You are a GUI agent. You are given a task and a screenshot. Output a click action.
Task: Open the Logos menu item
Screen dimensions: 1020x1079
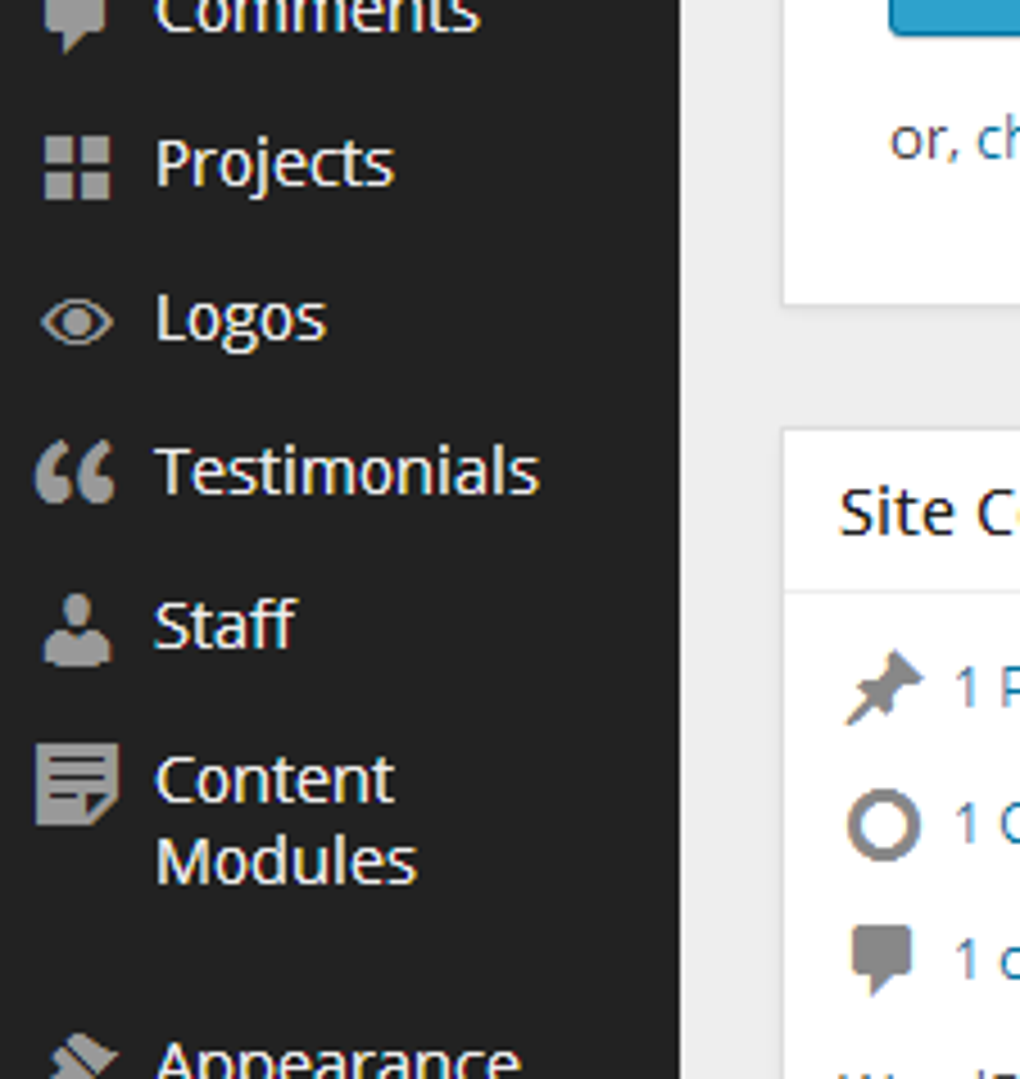point(241,320)
